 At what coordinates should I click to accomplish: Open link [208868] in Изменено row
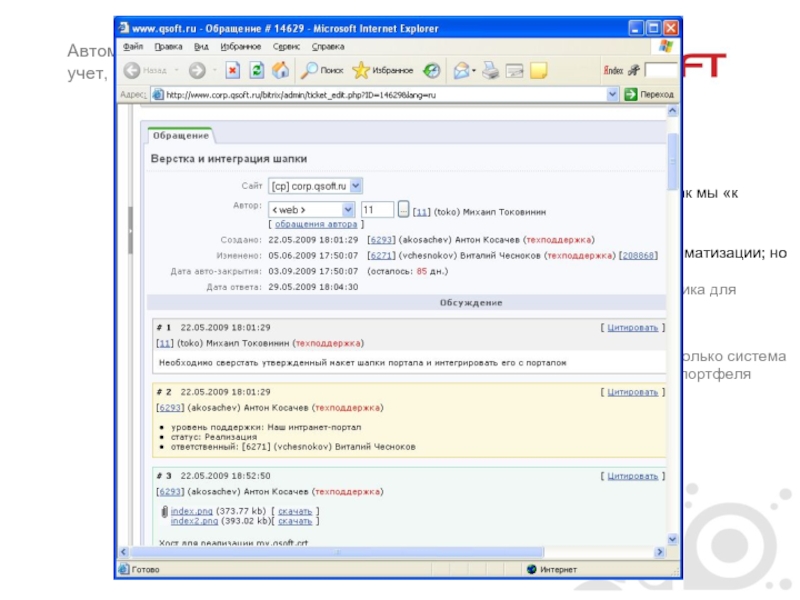pyautogui.click(x=638, y=256)
